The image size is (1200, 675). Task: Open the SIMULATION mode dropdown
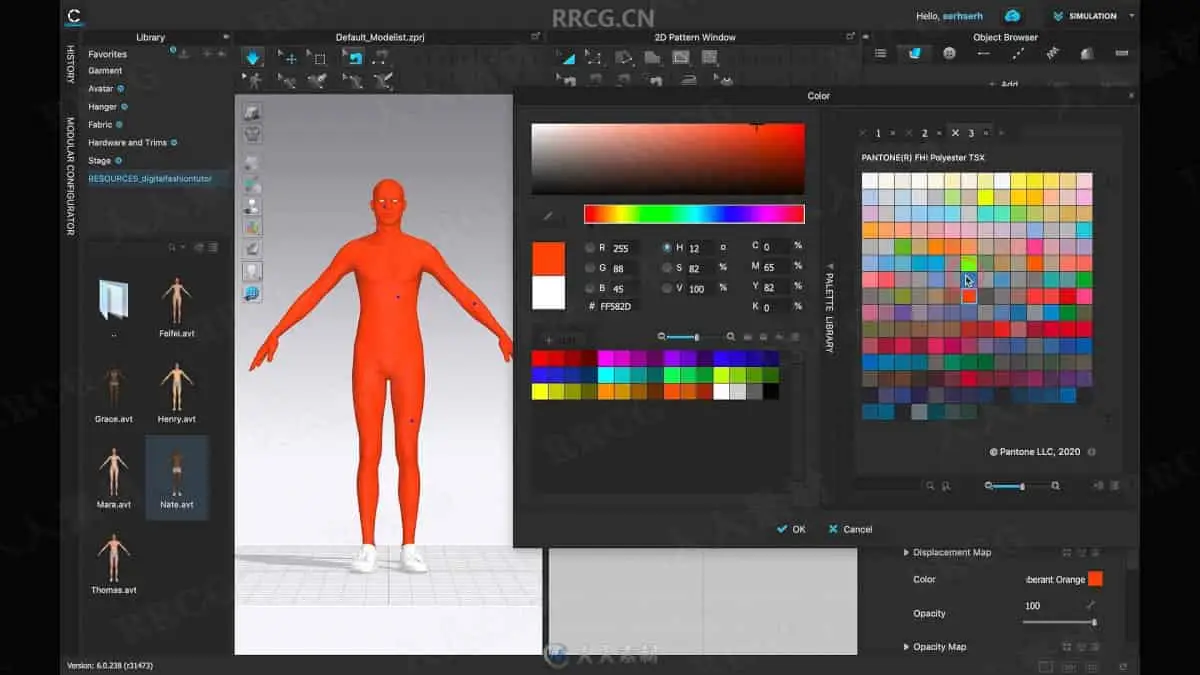pyautogui.click(x=1132, y=16)
